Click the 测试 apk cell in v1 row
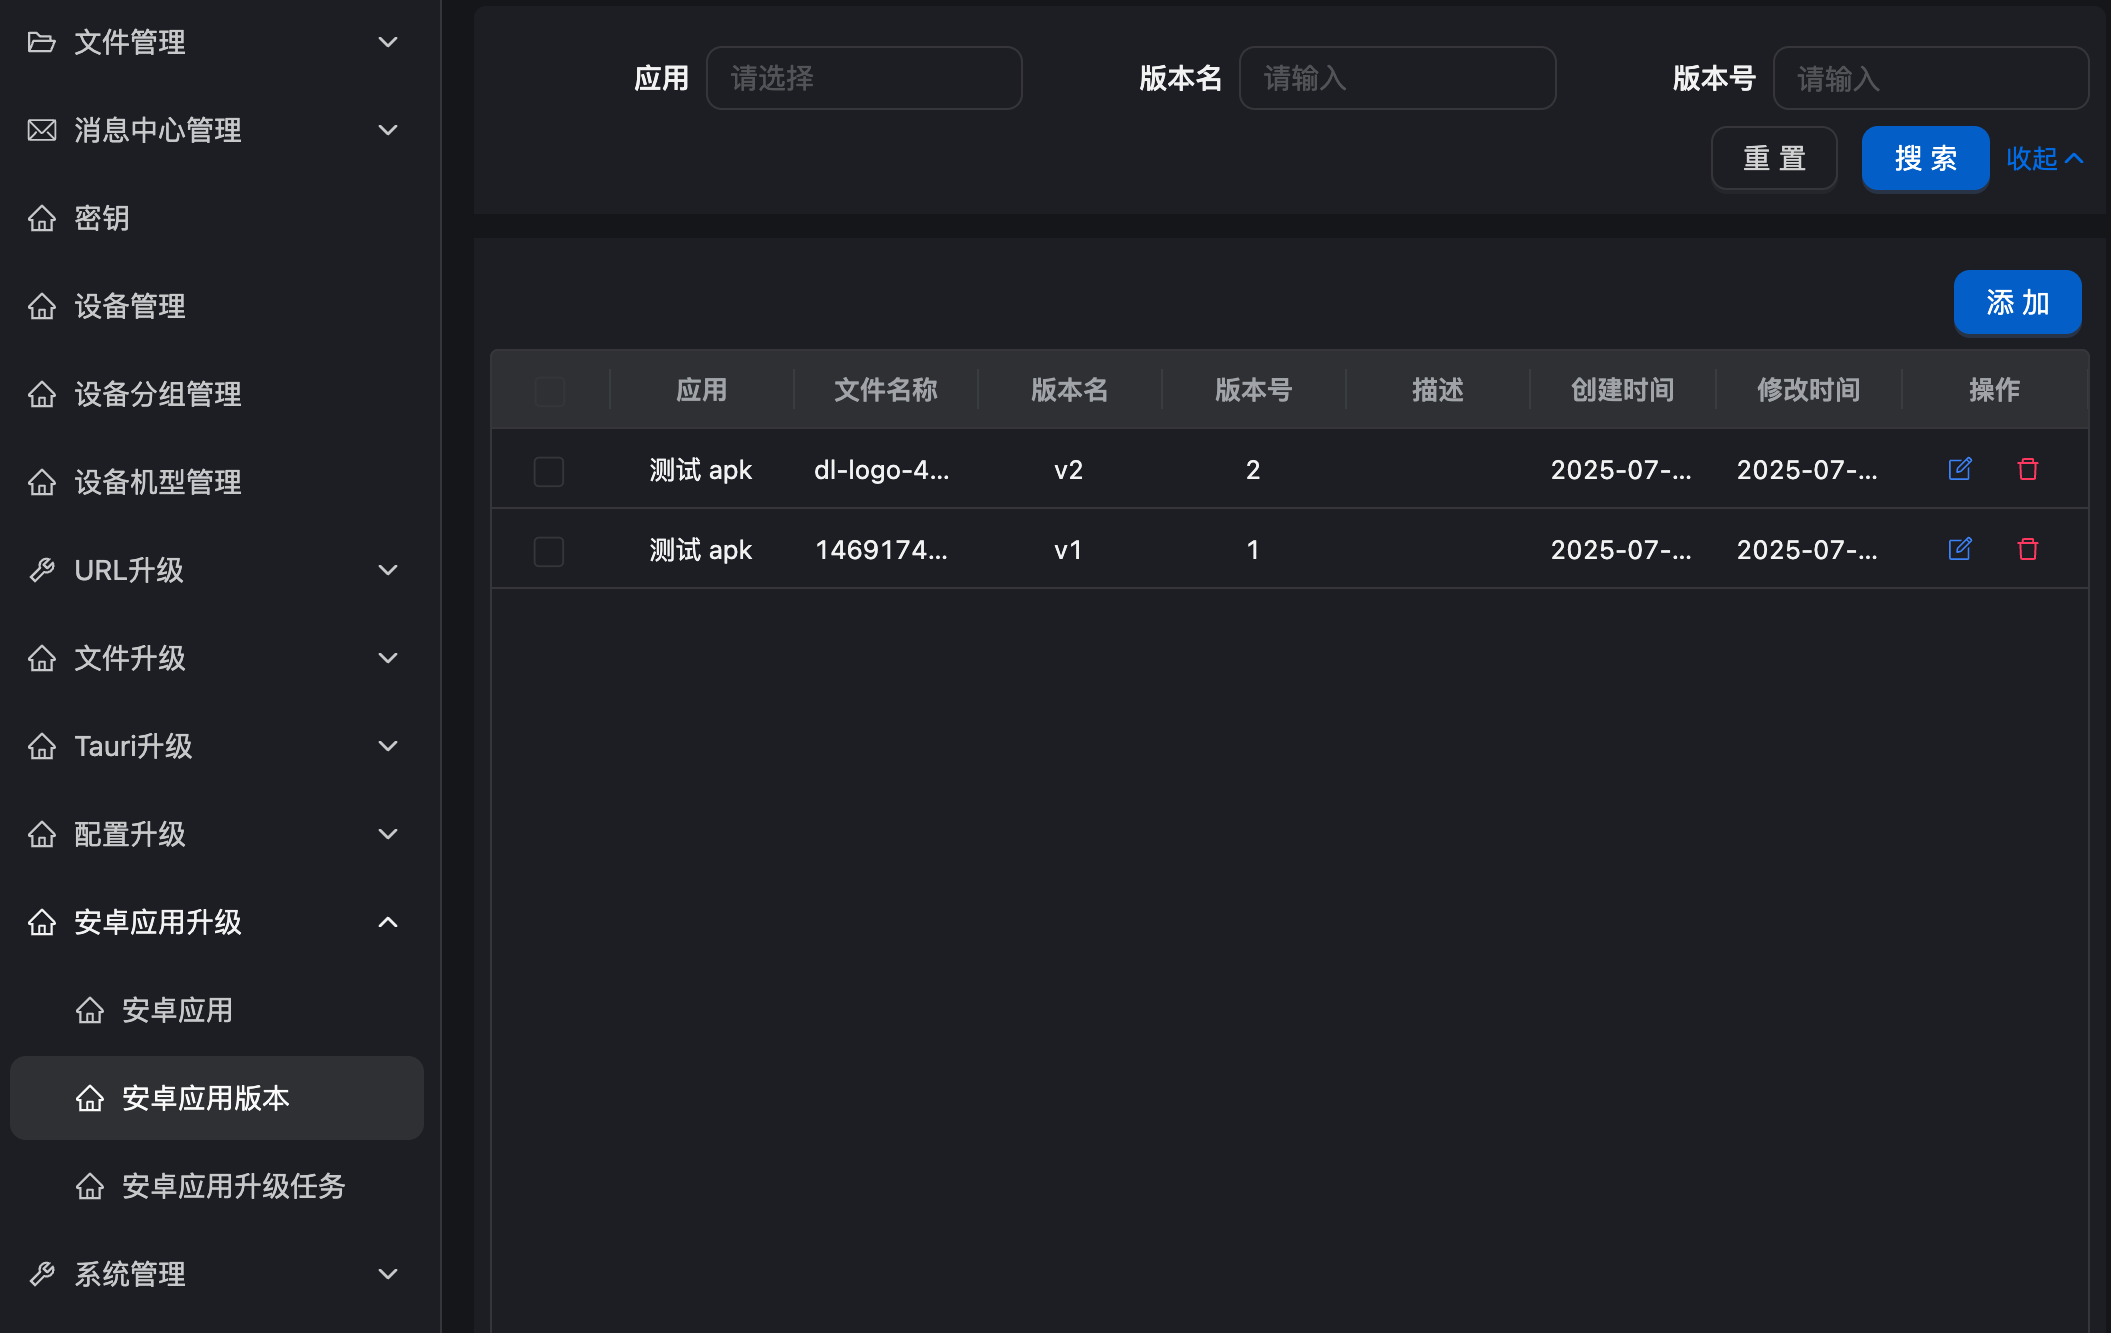Viewport: 2112px width, 1334px height. pos(700,550)
